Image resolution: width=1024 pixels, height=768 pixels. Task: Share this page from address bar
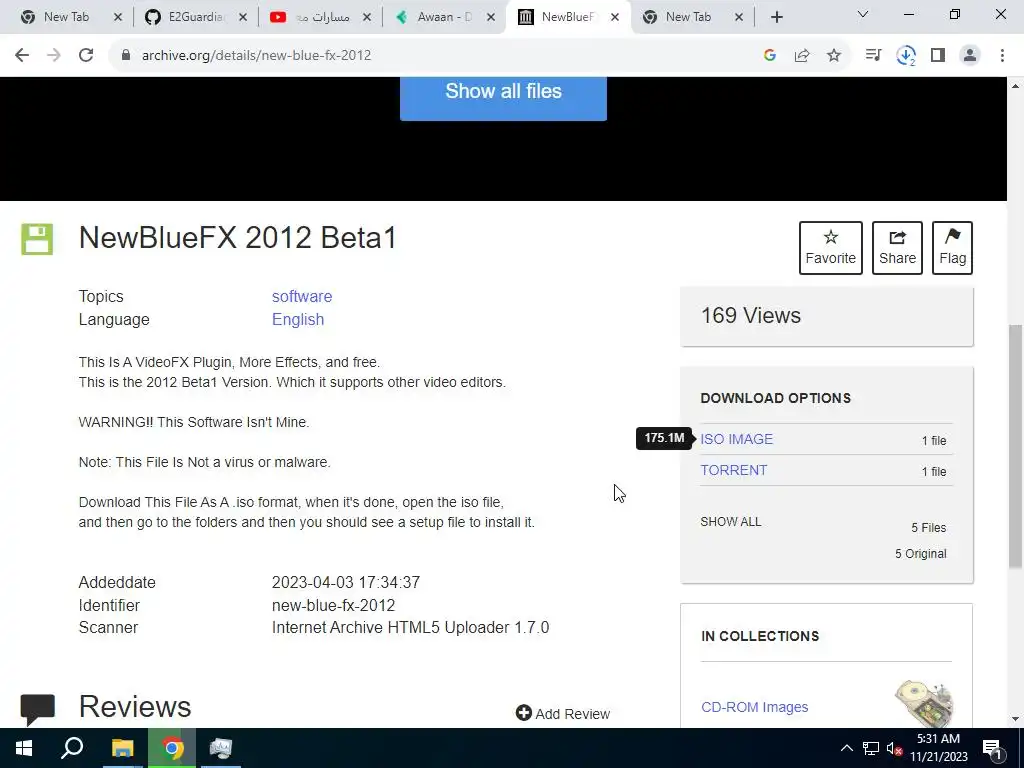point(802,56)
